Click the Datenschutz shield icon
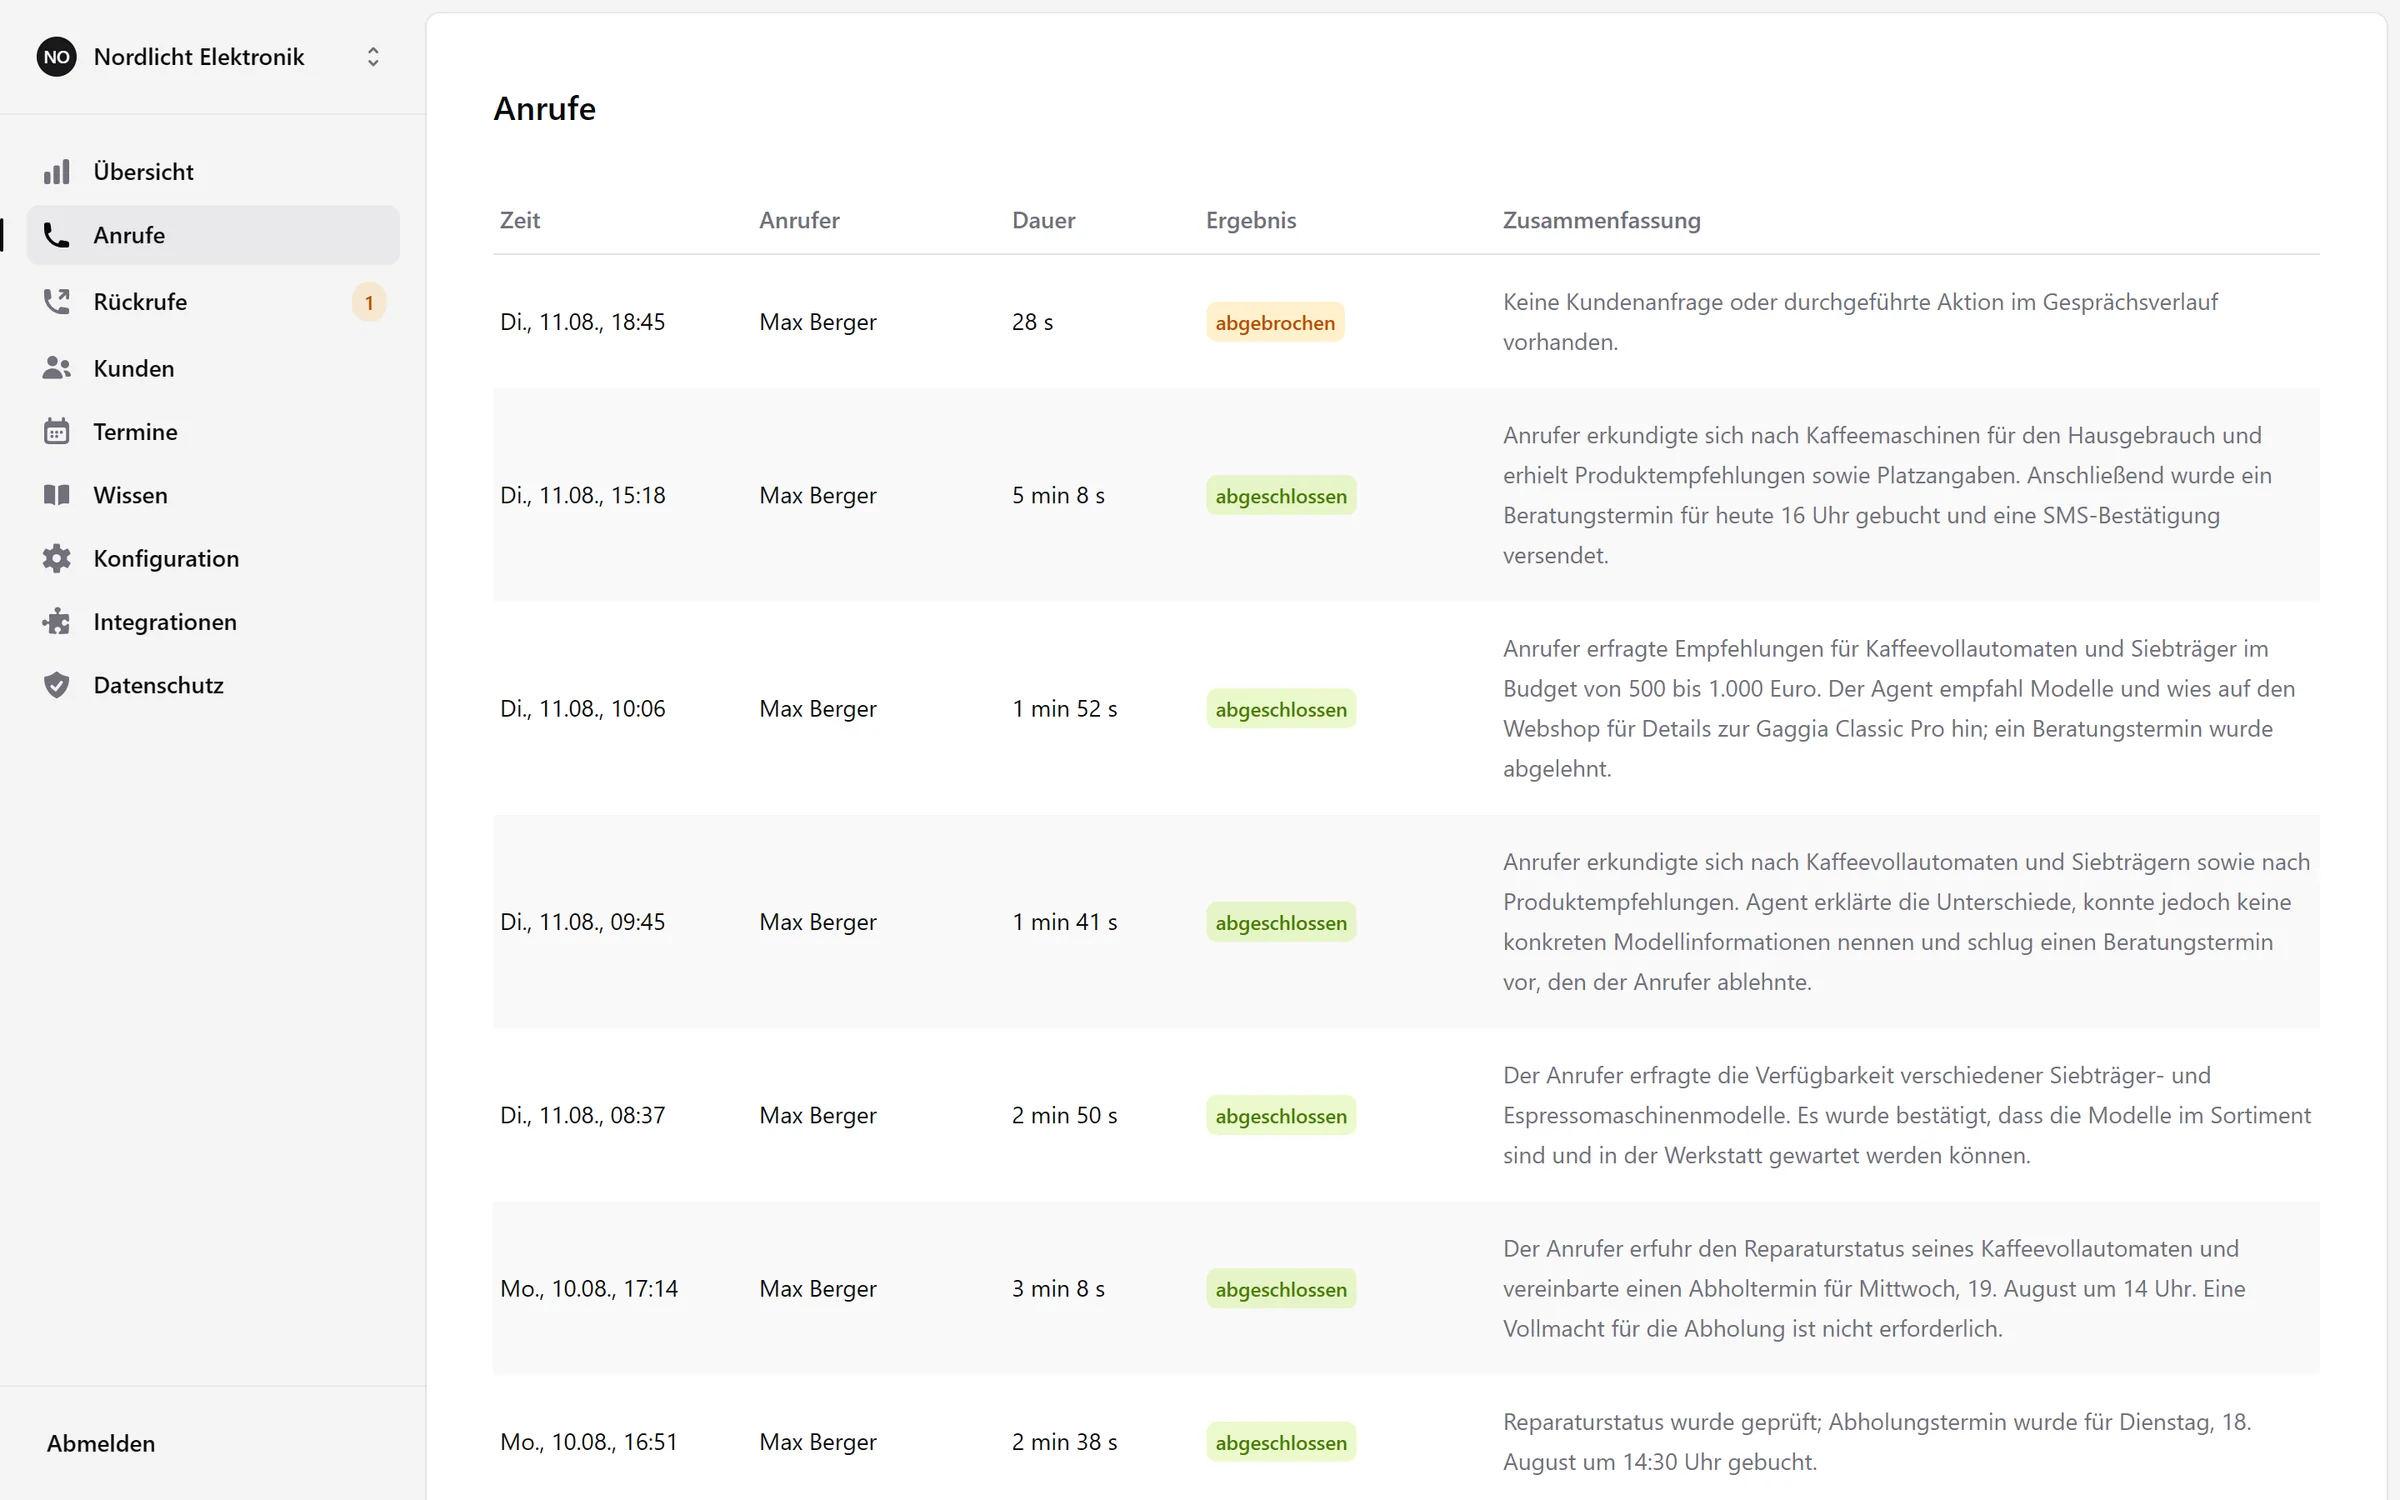 tap(57, 685)
